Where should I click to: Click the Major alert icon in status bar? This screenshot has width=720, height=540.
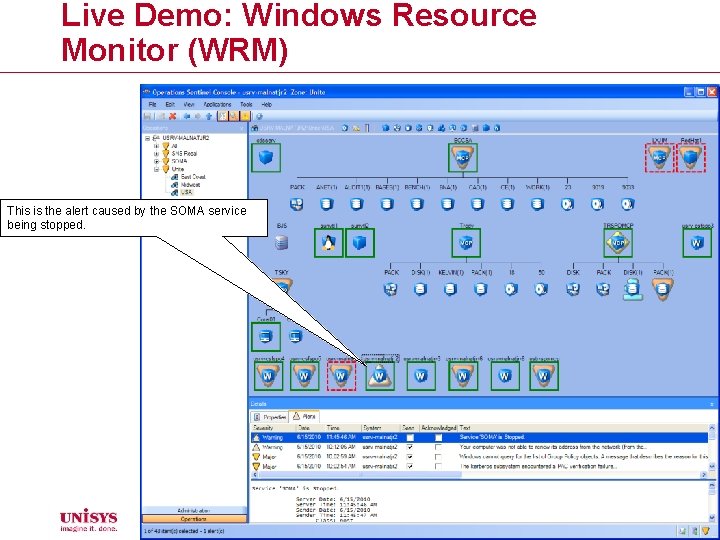[705, 531]
